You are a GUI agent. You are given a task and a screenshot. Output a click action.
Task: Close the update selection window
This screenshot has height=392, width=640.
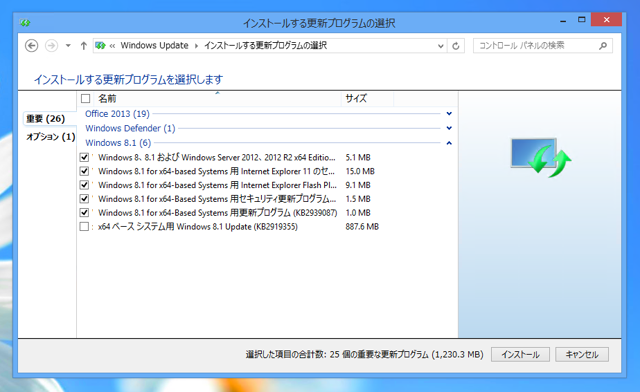tap(606, 20)
